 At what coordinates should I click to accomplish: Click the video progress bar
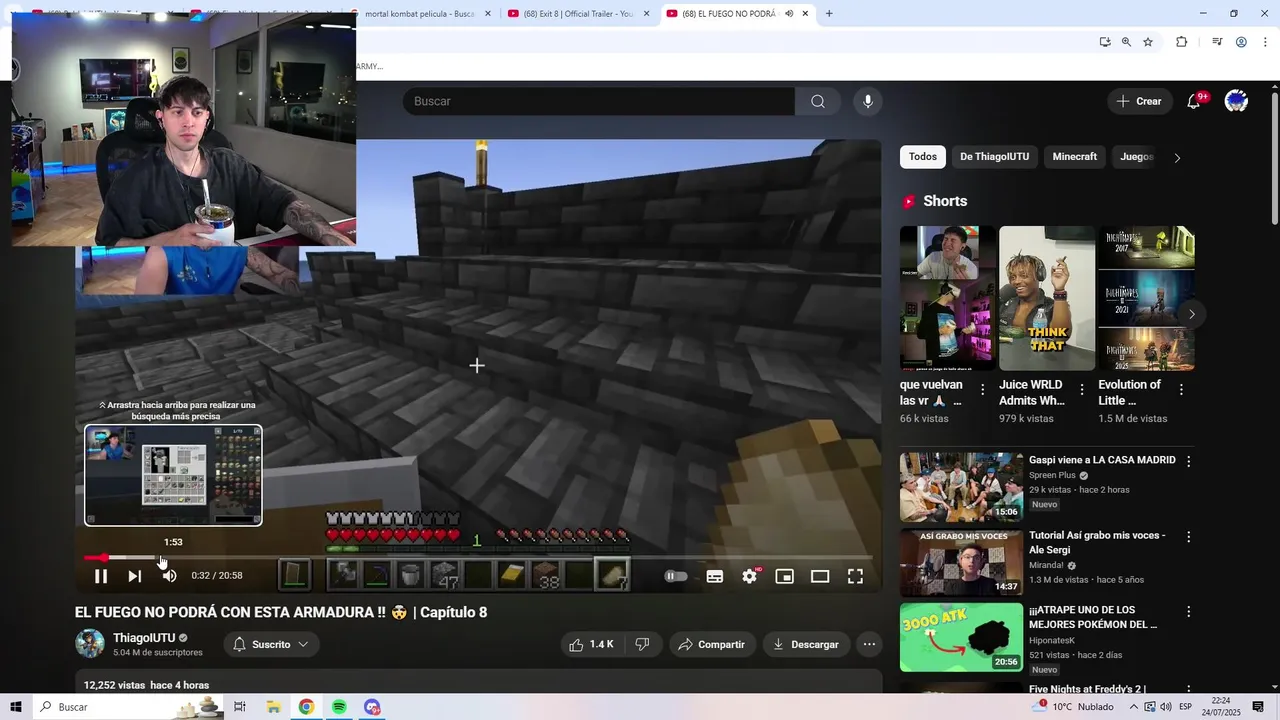pos(478,557)
